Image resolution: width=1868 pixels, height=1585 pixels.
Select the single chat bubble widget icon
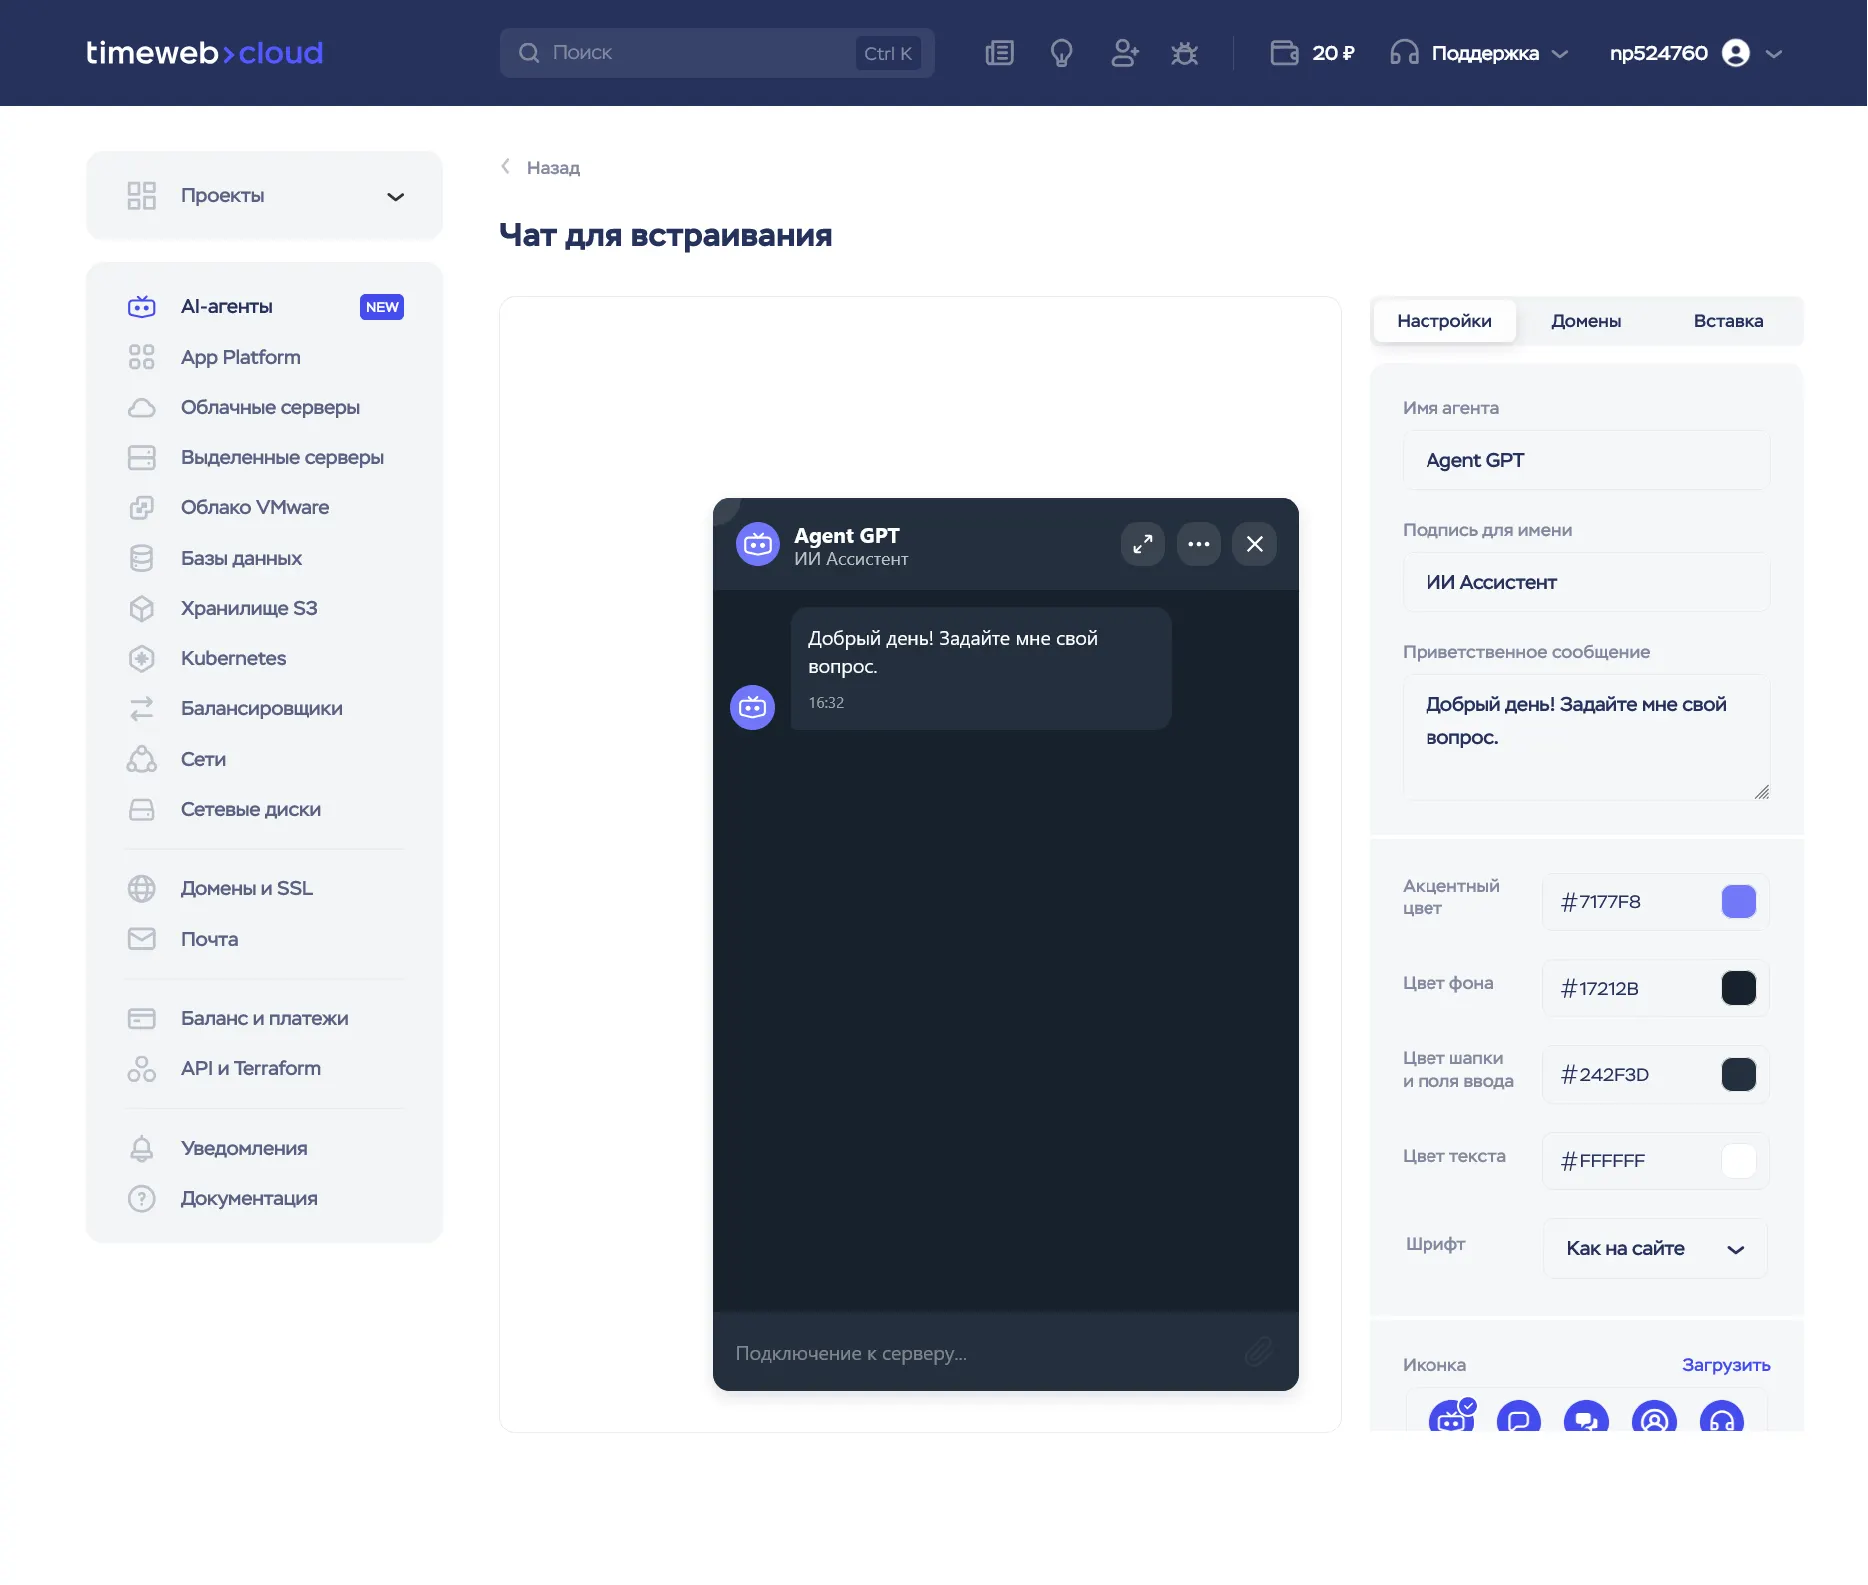(1518, 1418)
